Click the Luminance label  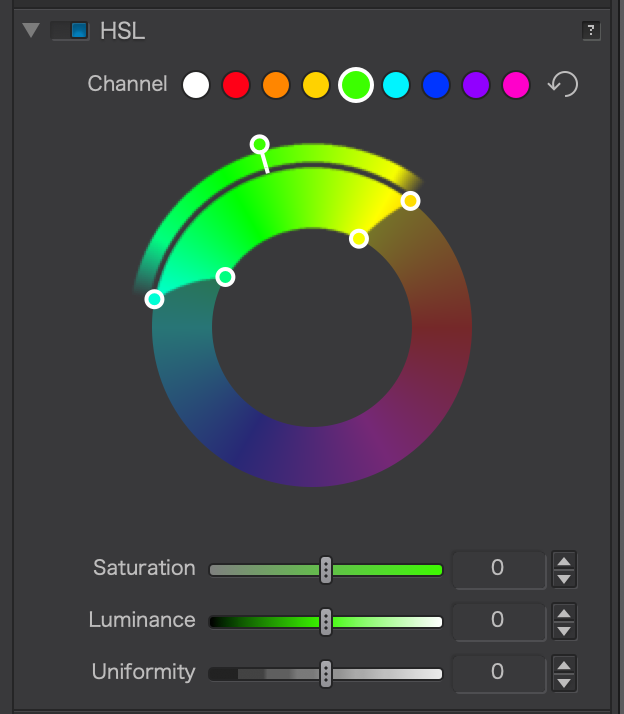tap(142, 620)
